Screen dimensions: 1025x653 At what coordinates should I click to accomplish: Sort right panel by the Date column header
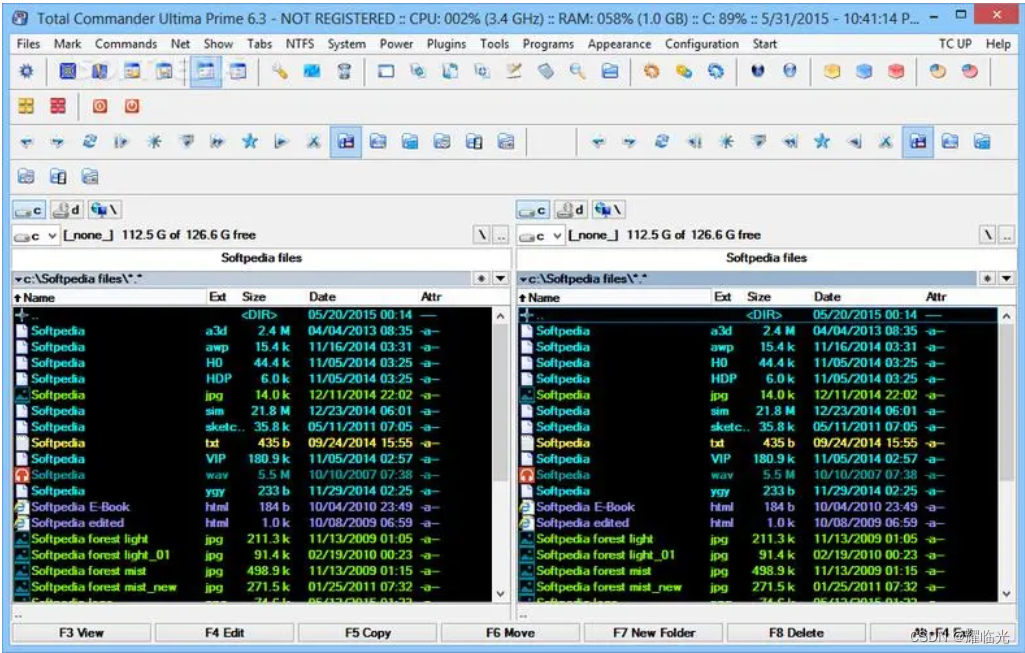click(x=866, y=297)
